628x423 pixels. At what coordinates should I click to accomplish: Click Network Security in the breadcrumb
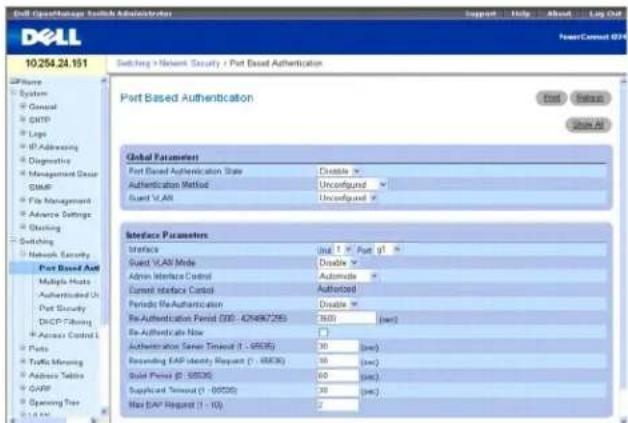[x=189, y=63]
